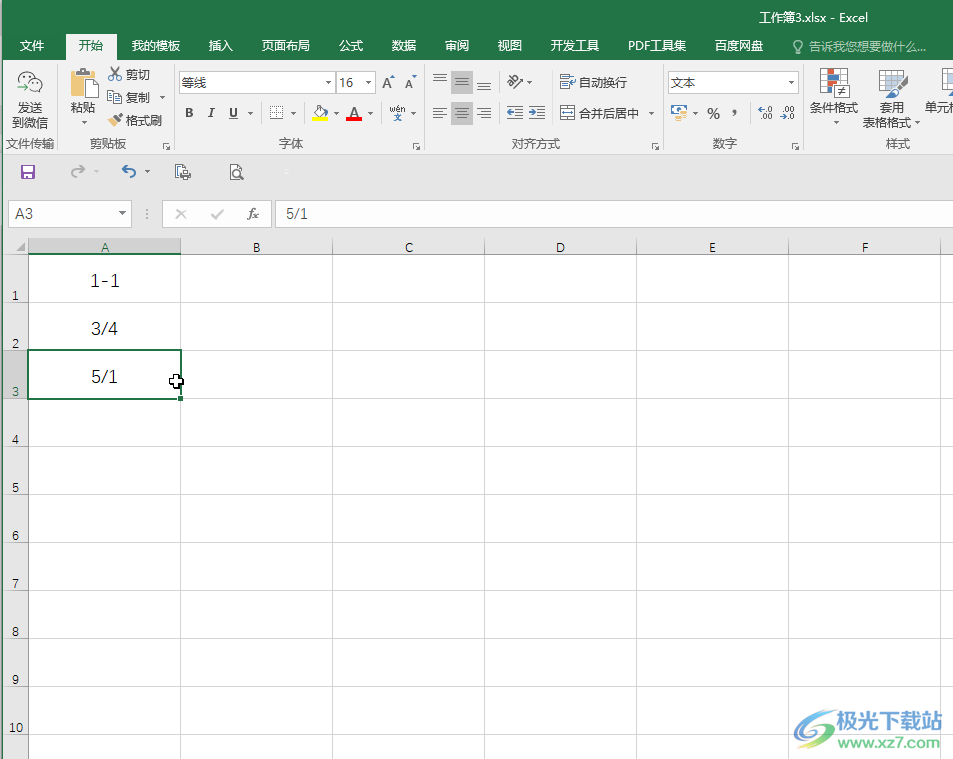953x759 pixels.
Task: Open the merge and center options arrow
Action: [x=652, y=113]
